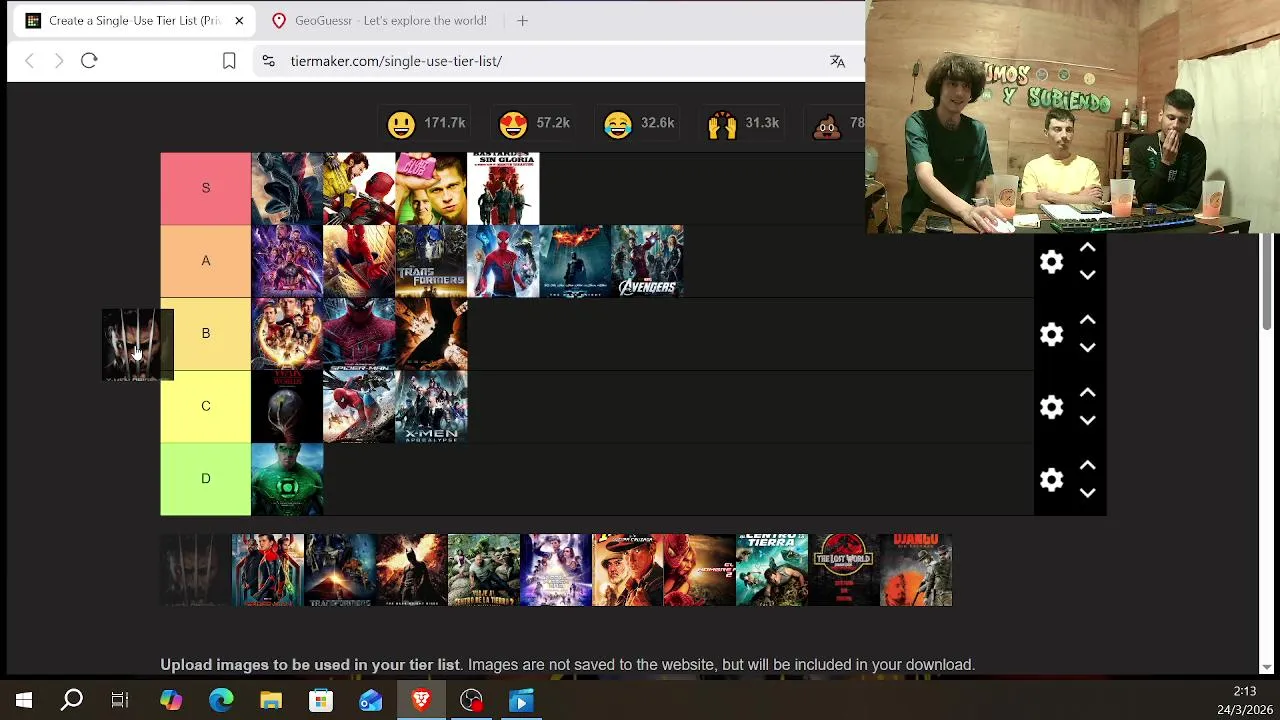Move tier D row up
Viewport: 1280px width, 720px height.
click(1087, 466)
